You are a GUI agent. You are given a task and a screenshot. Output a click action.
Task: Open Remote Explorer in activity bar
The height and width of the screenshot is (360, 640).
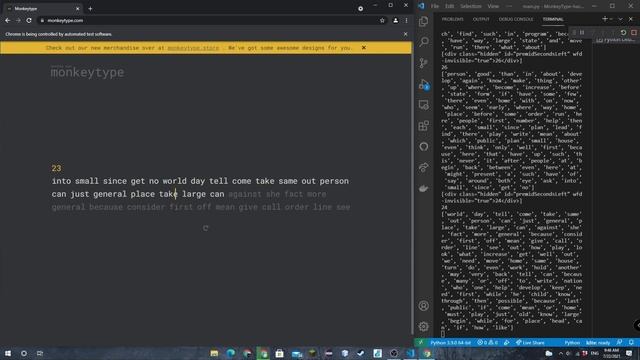[x=424, y=105]
